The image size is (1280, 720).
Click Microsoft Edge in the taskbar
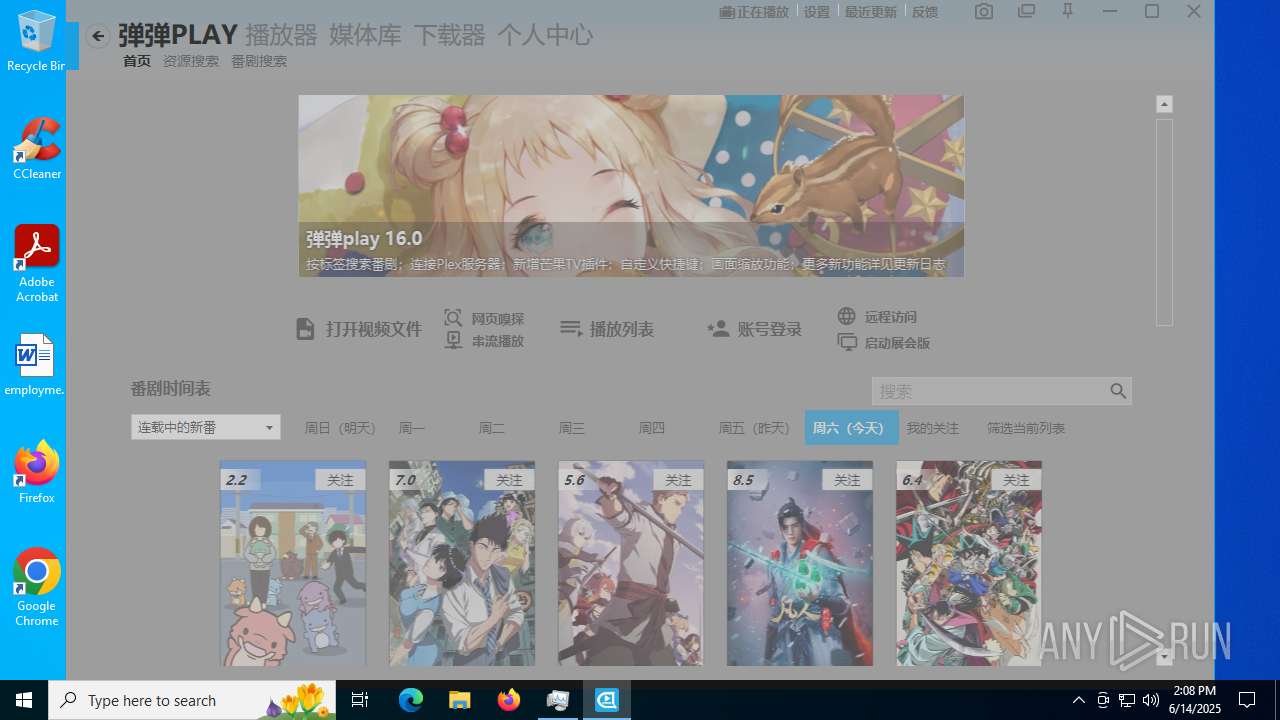[x=411, y=700]
